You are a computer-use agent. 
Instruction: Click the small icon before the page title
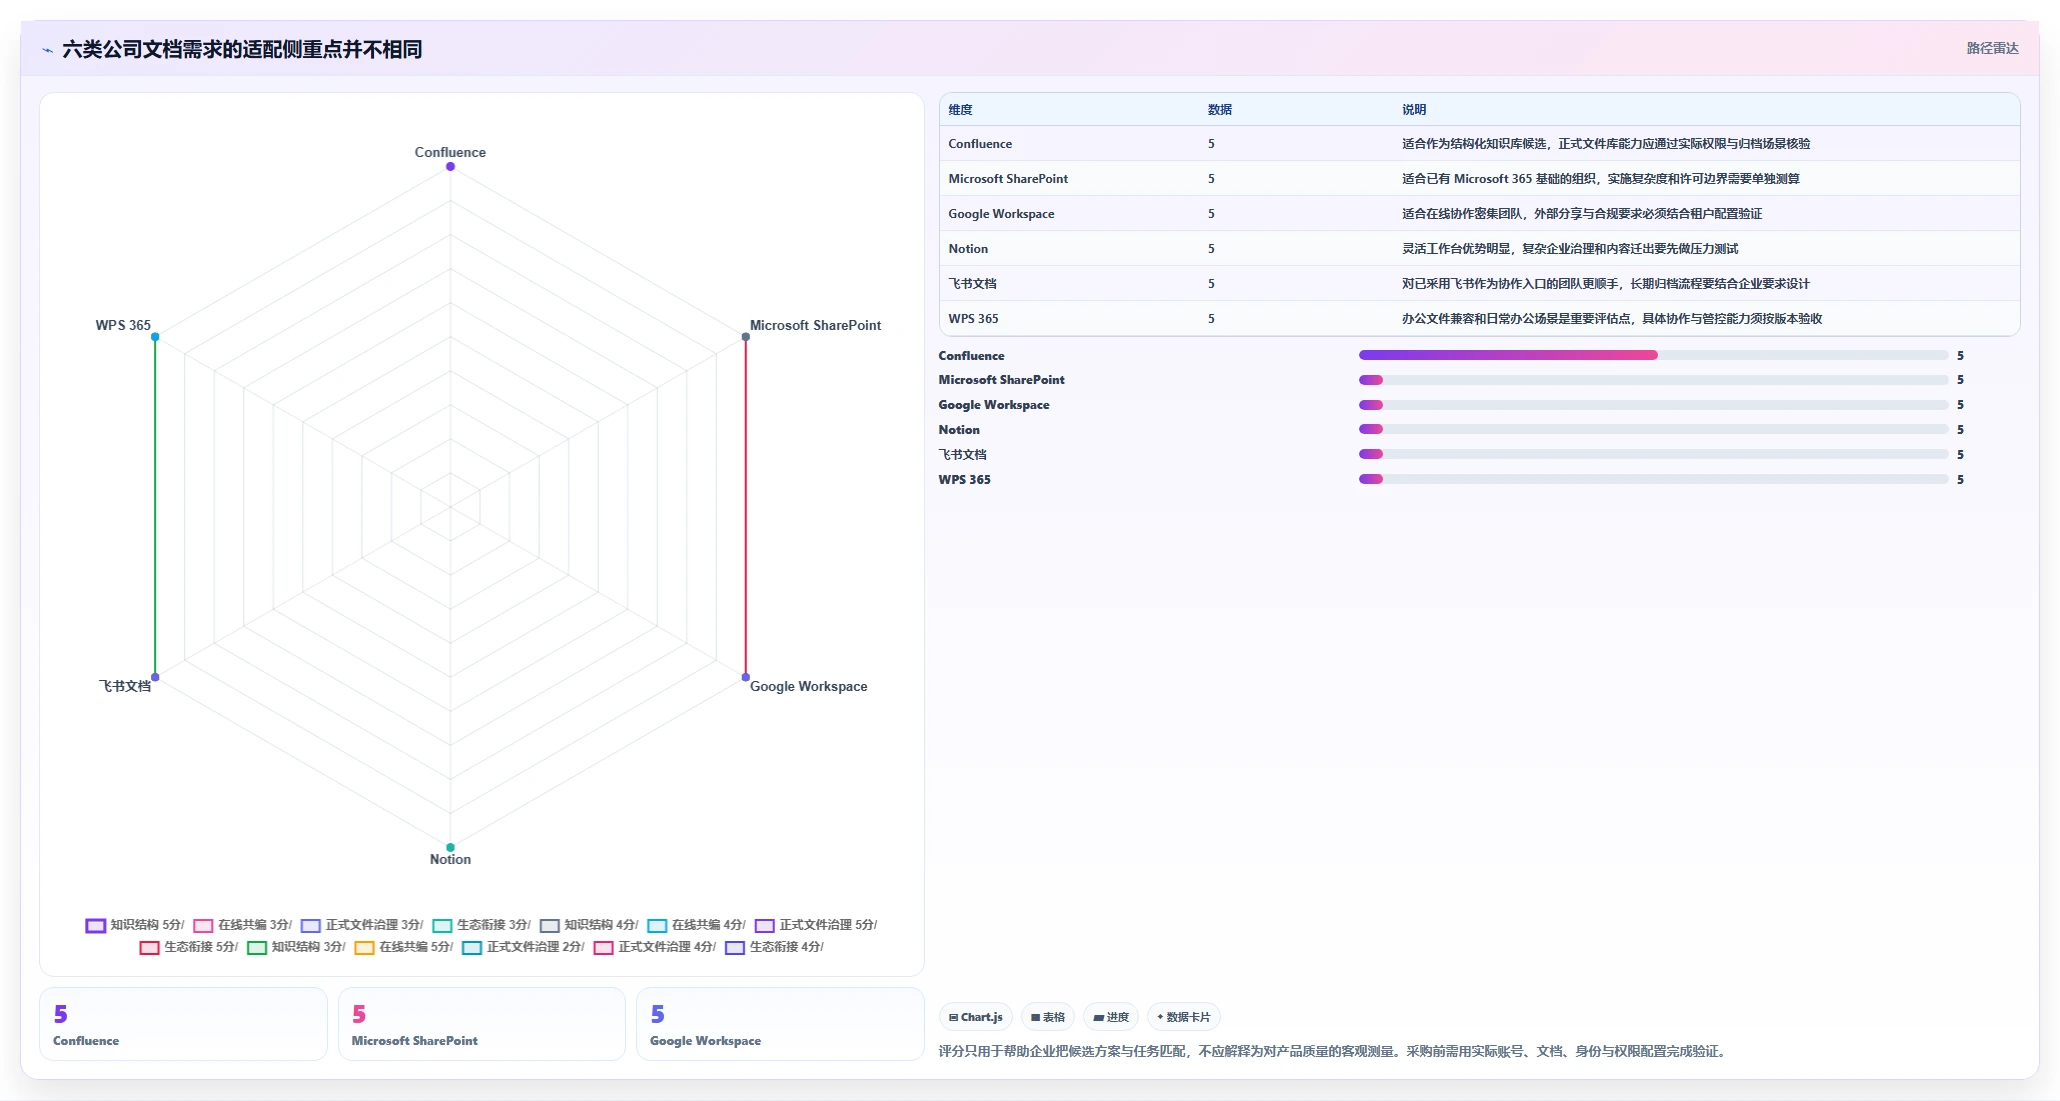tap(47, 50)
